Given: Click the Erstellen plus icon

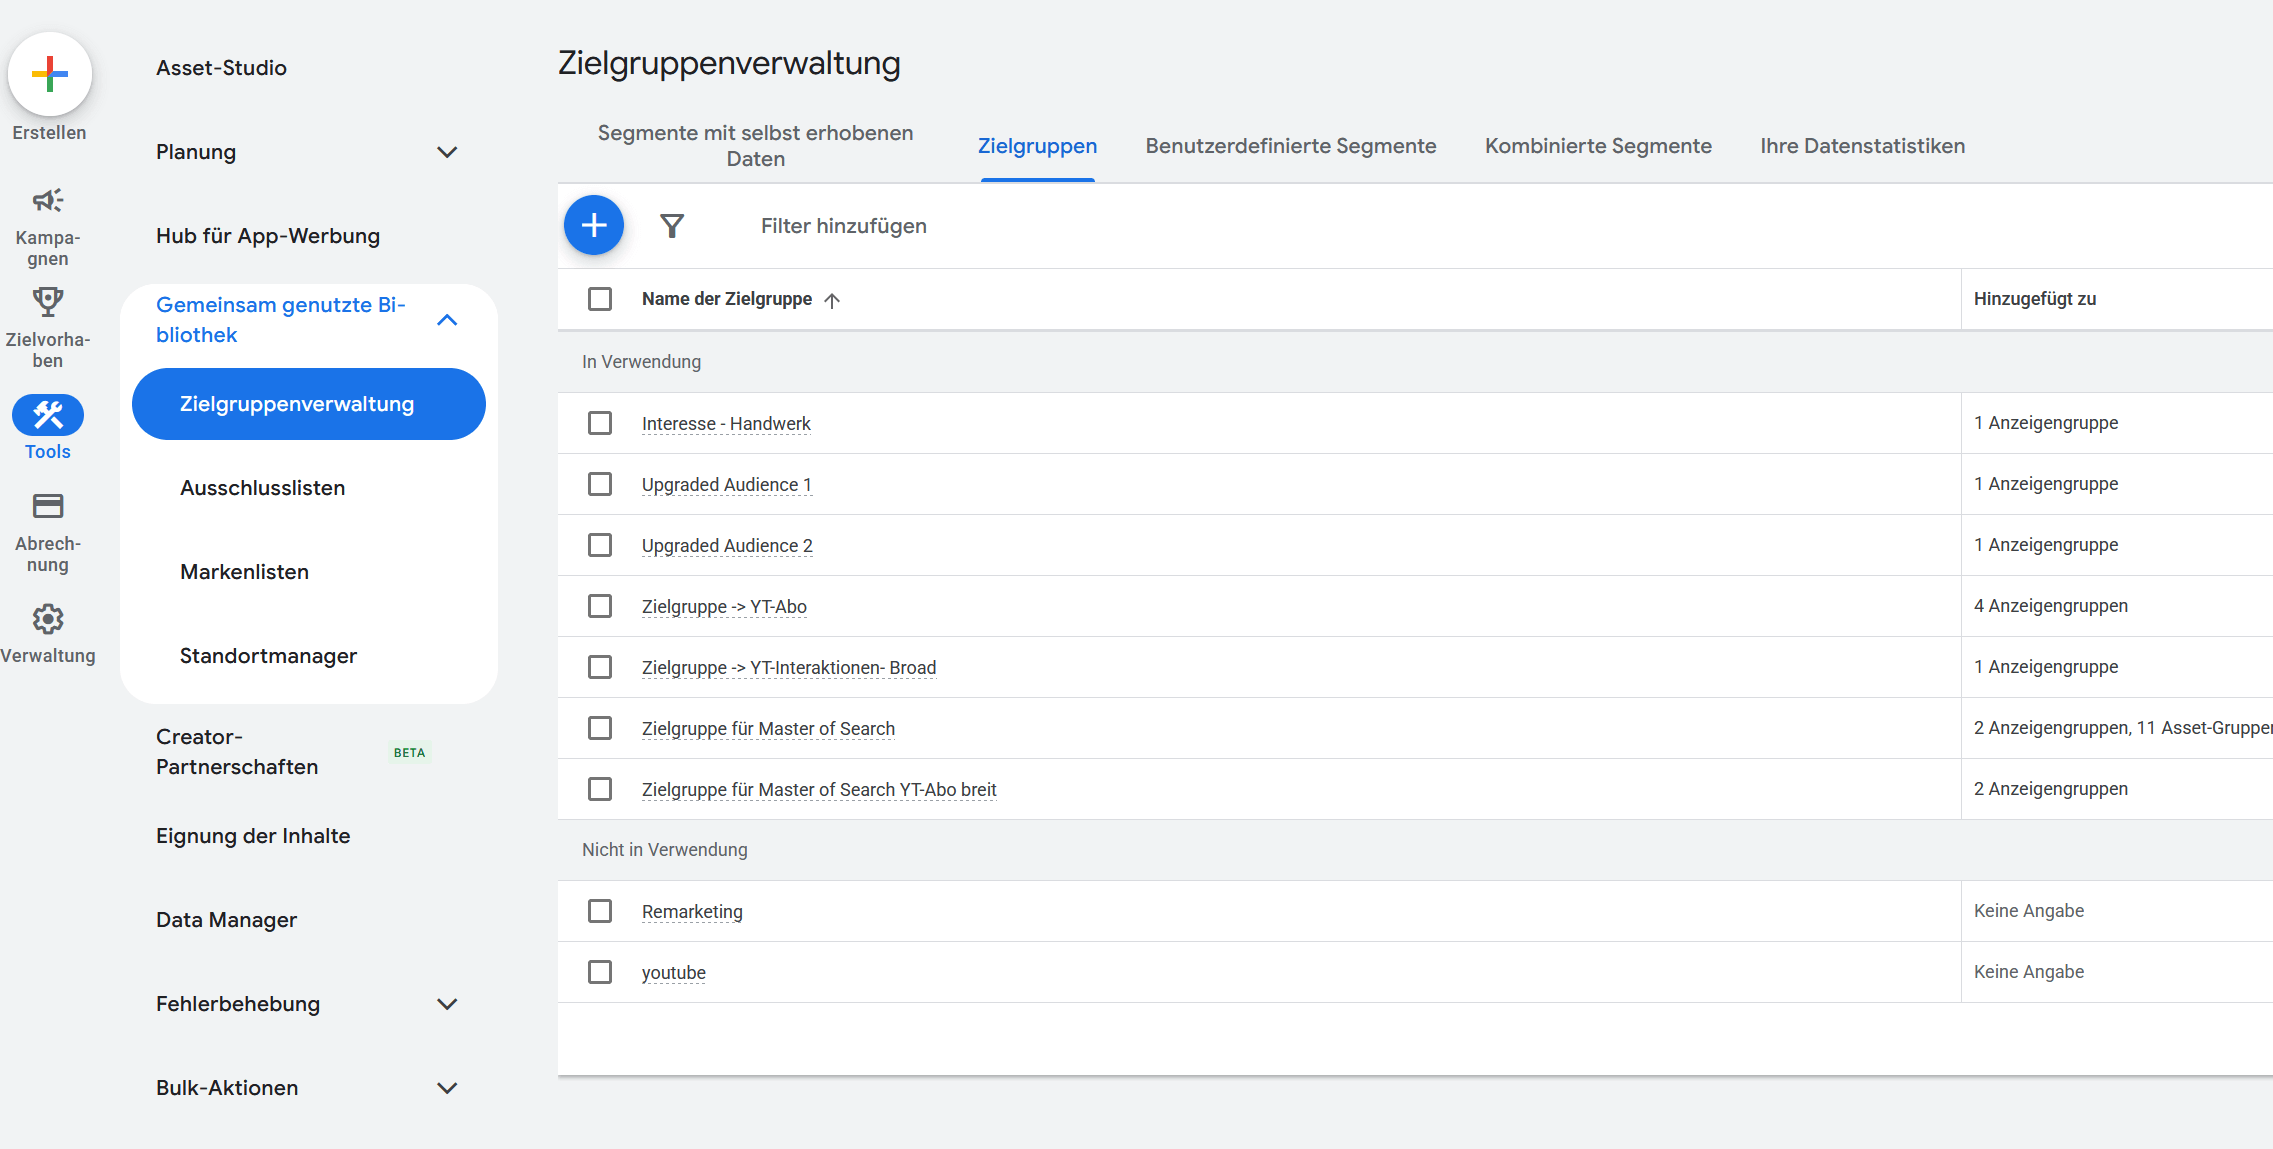Looking at the screenshot, I should coord(49,74).
